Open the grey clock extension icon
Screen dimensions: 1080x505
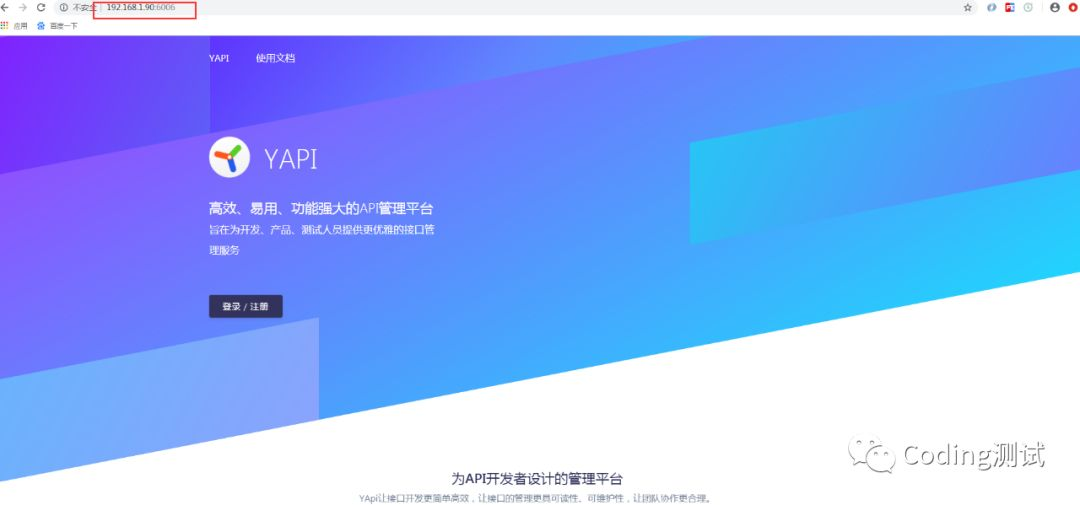1028,8
